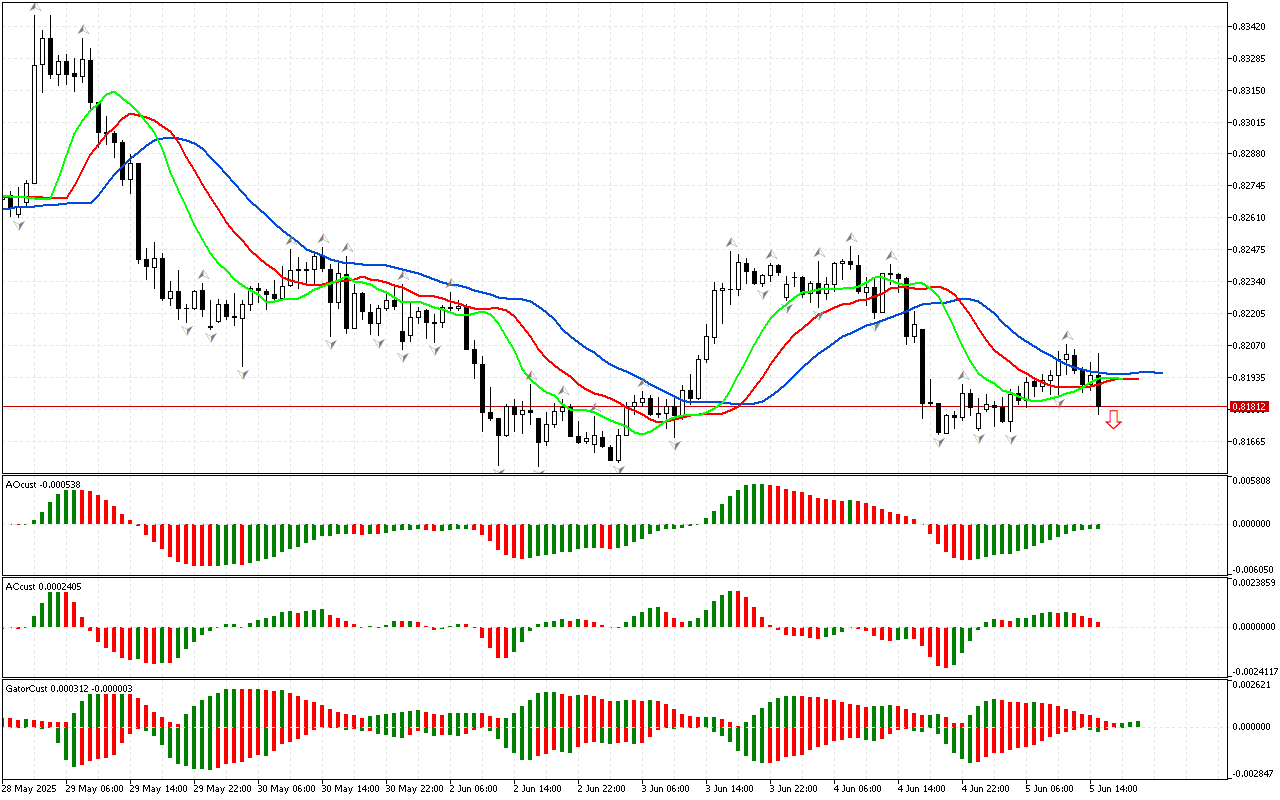The image size is (1280, 800).
Task: Click the up fractal arrow above the highest candle
Action: pyautogui.click(x=36, y=8)
